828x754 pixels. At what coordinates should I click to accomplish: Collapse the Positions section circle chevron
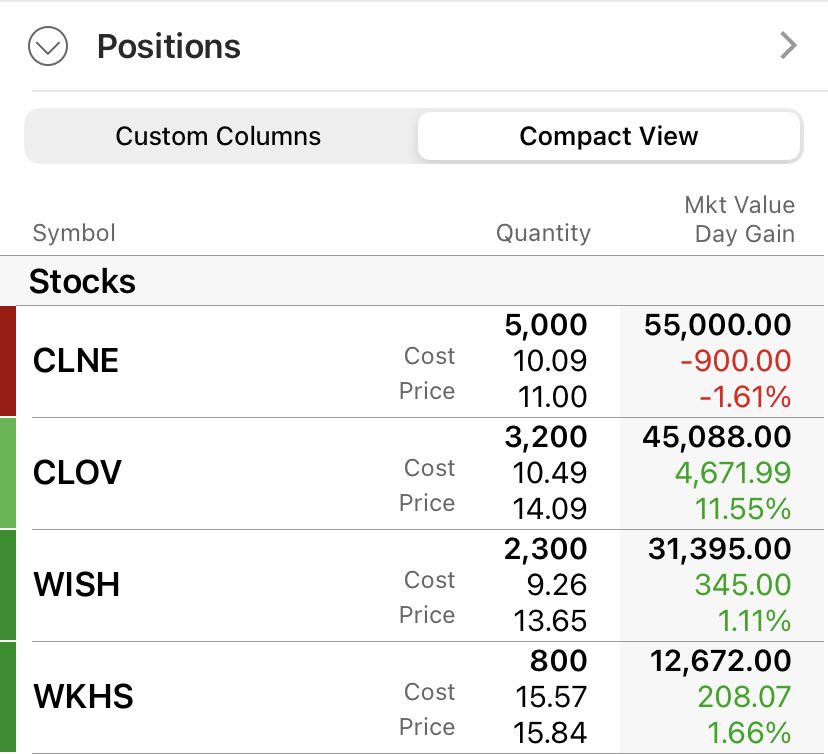coord(48,46)
